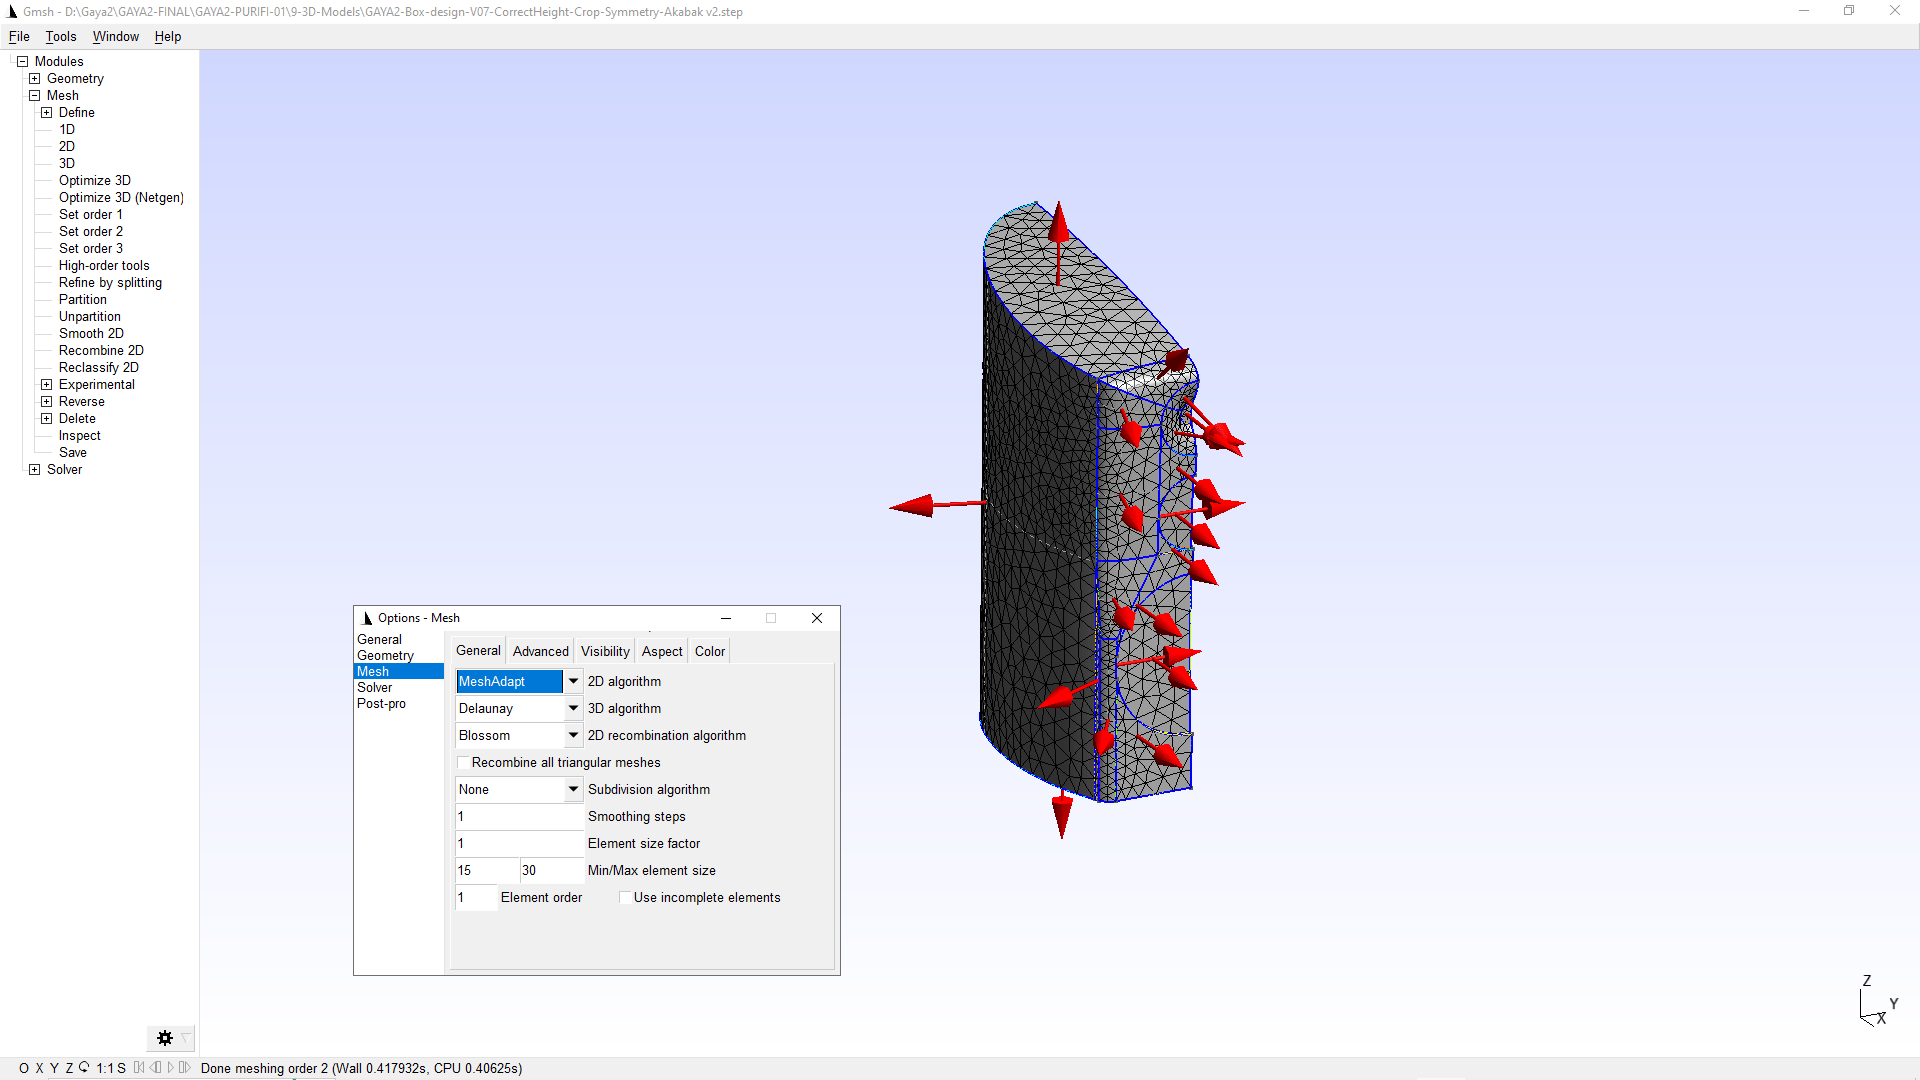This screenshot has width=1920, height=1080.
Task: Click Set order 2 in mesh tree
Action: click(91, 231)
